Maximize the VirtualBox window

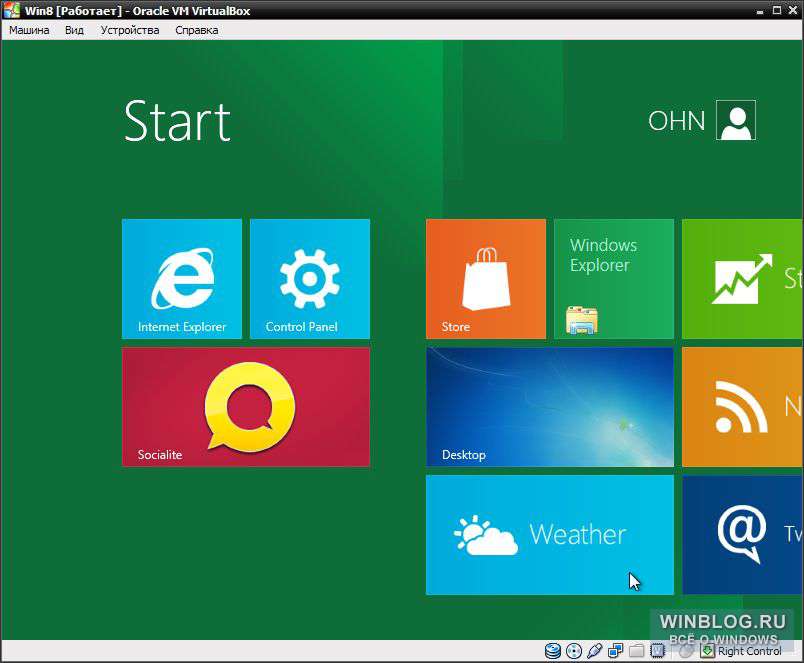tap(777, 10)
